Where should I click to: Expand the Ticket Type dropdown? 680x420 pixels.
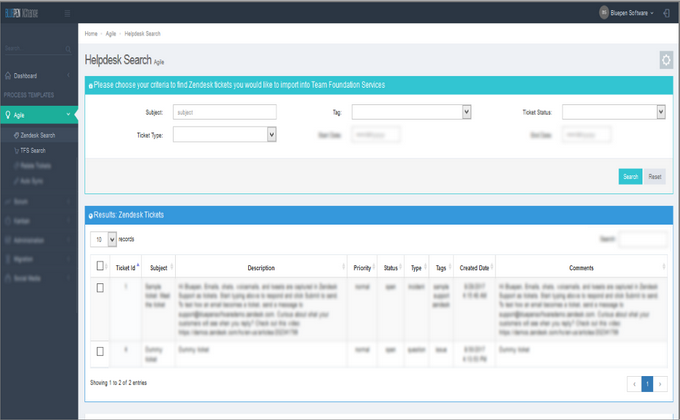click(x=225, y=134)
